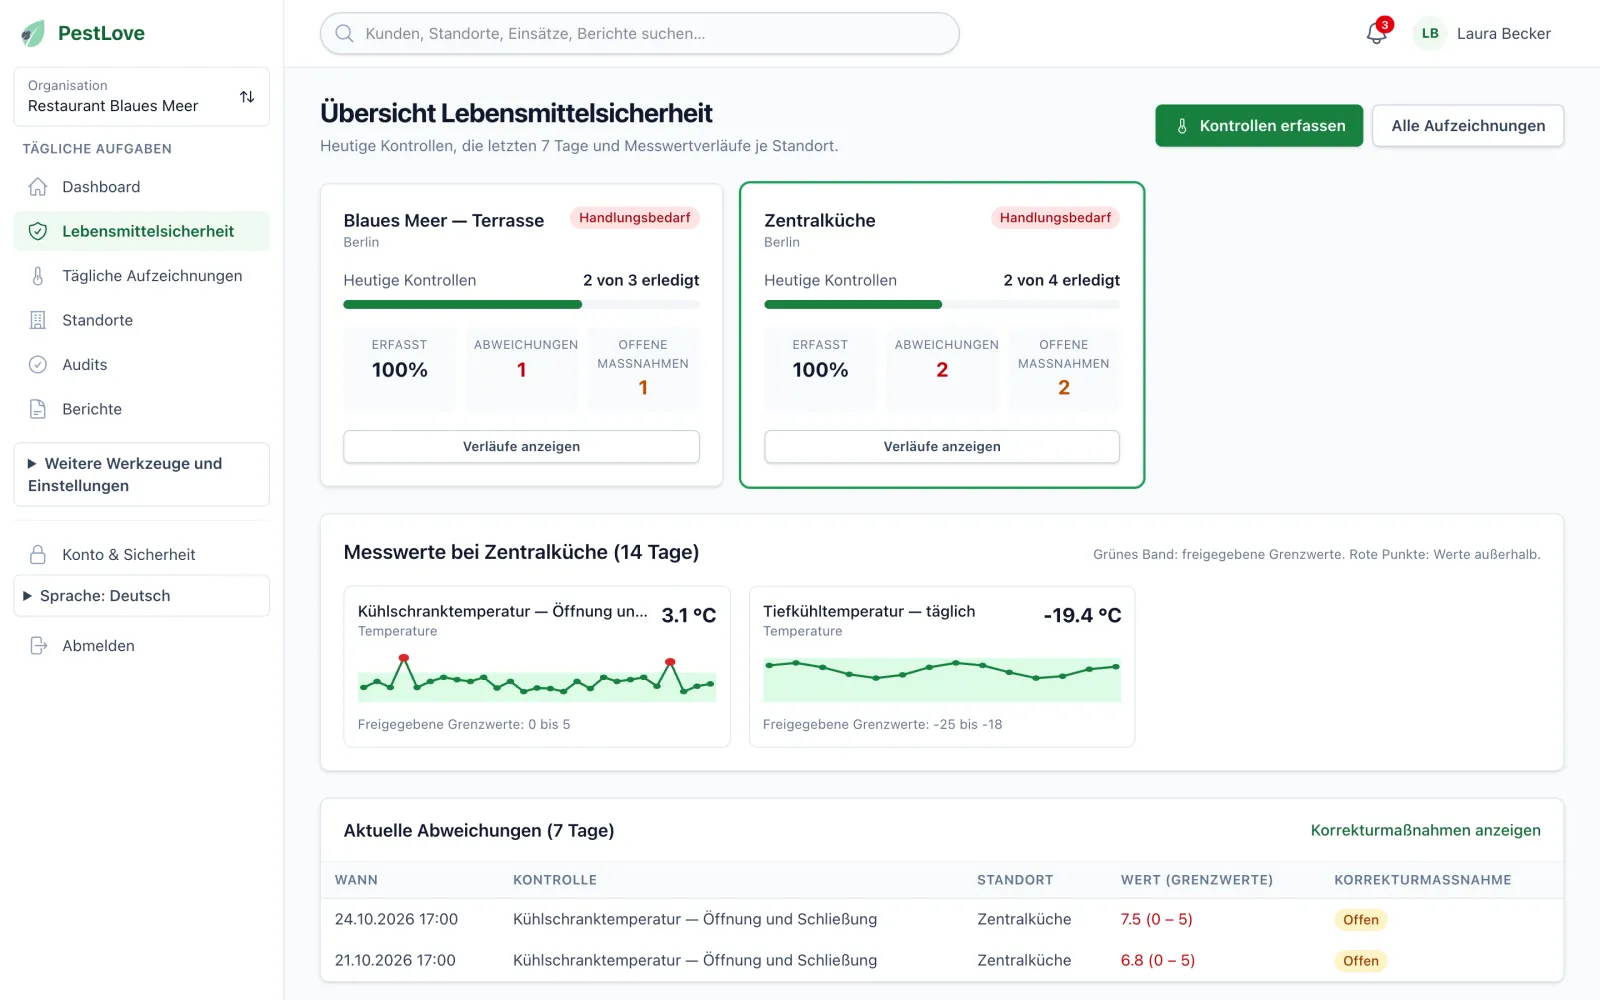Open notifications bell with 3 alerts
This screenshot has height=1000, width=1600.
(1377, 33)
